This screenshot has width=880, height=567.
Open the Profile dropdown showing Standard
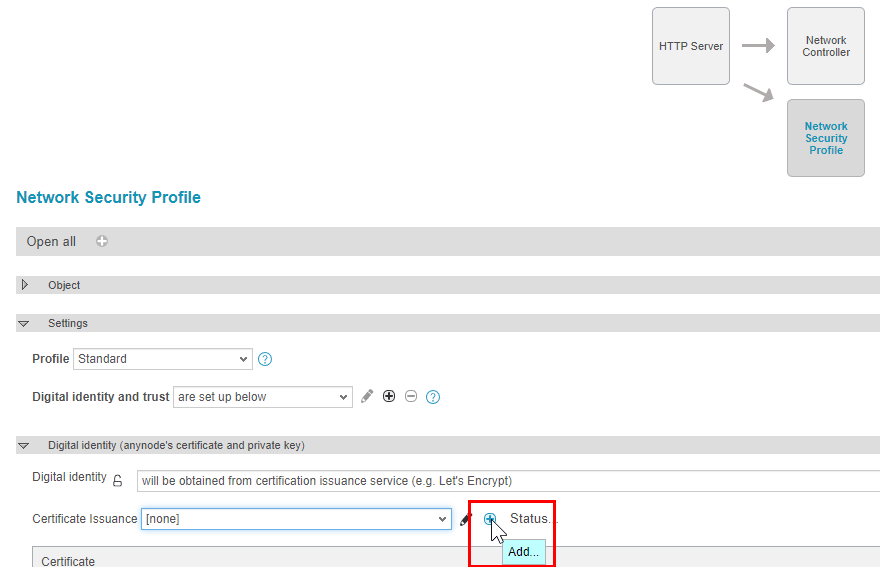click(162, 359)
